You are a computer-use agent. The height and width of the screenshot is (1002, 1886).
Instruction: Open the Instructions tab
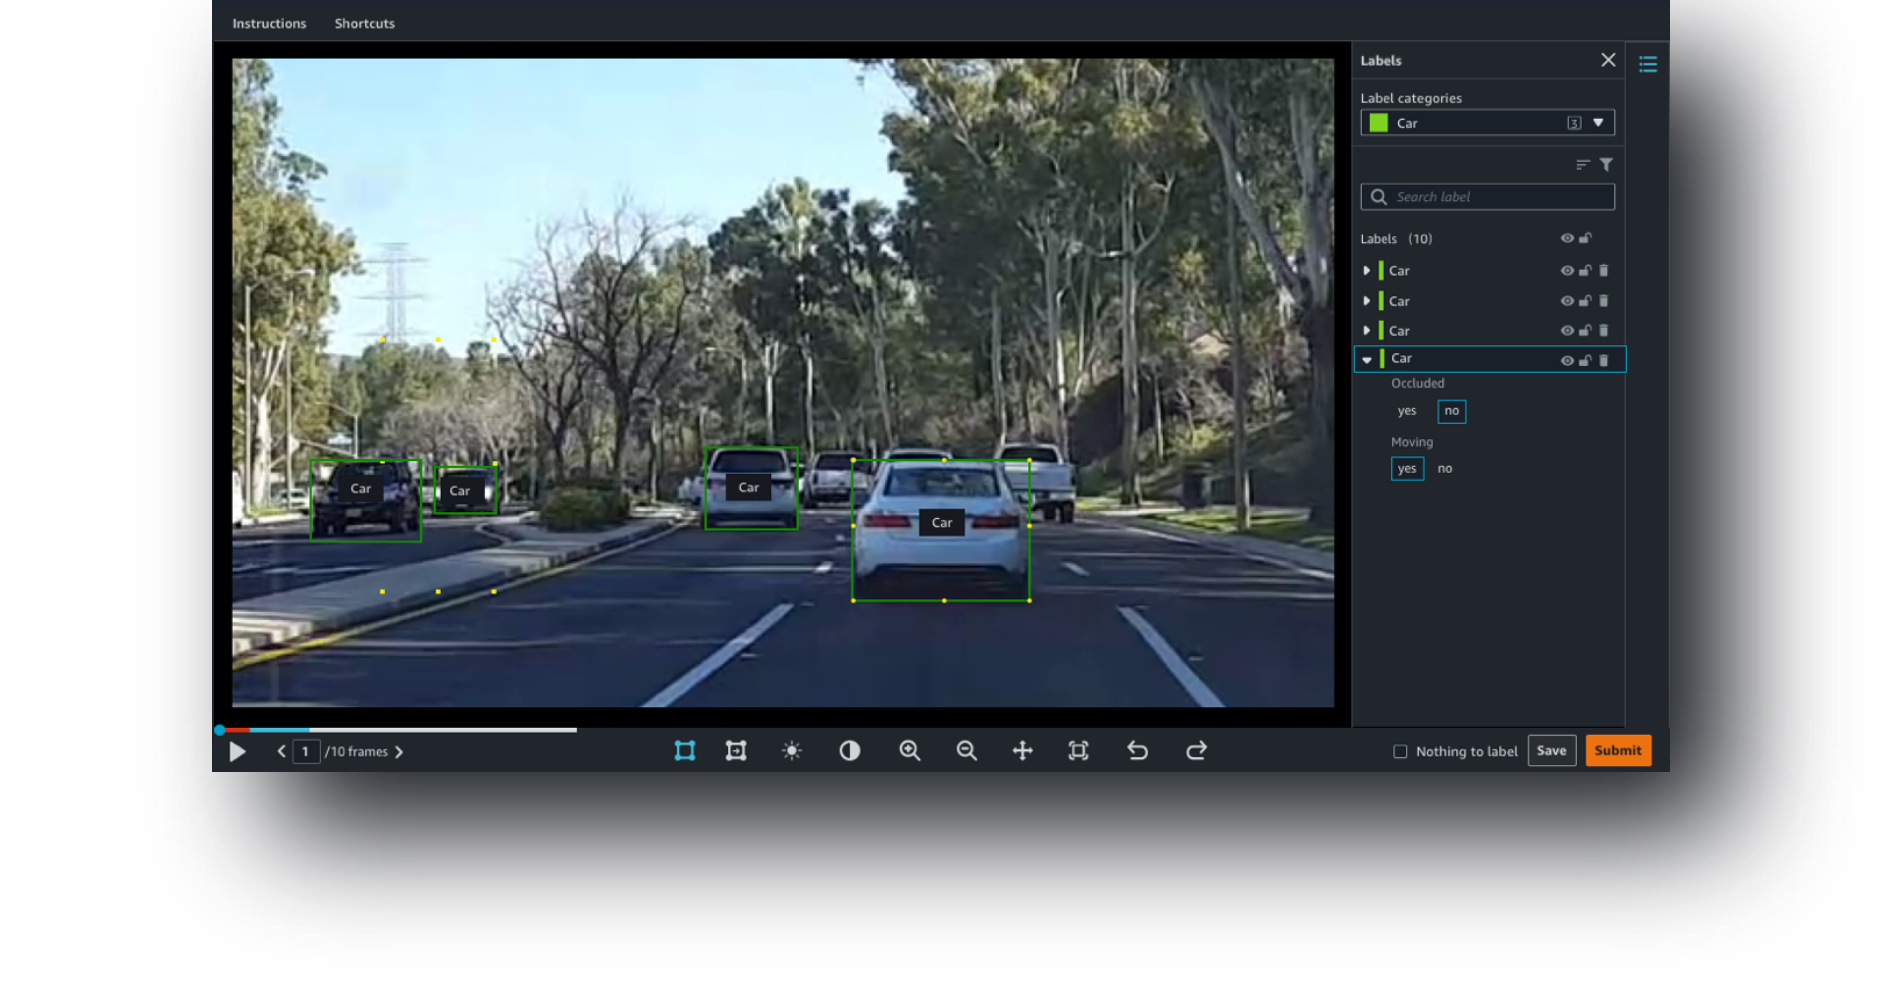(269, 23)
